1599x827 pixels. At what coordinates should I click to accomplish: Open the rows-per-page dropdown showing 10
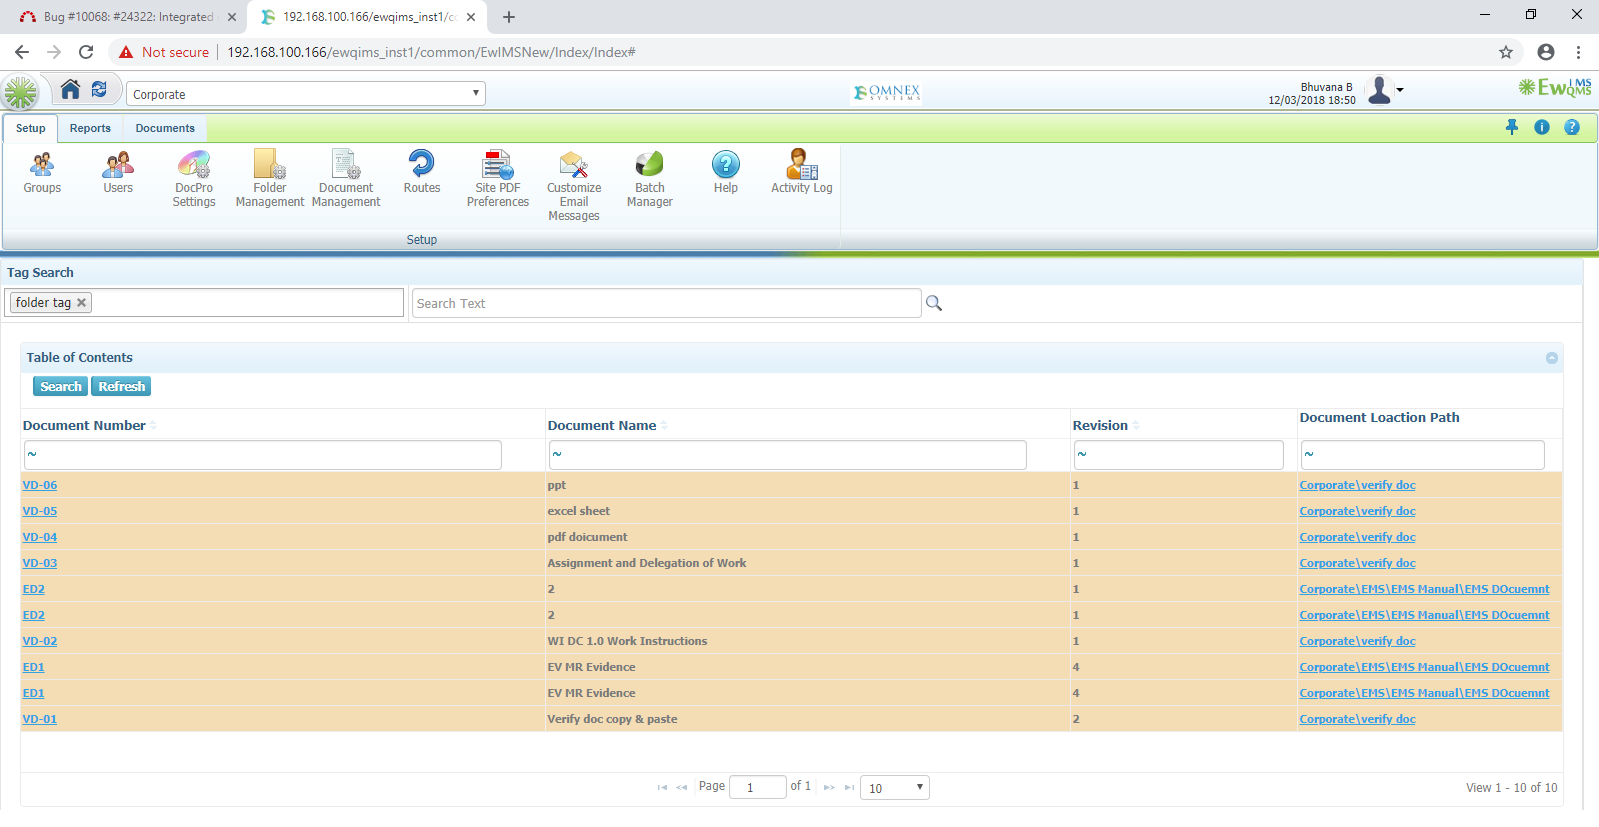pyautogui.click(x=895, y=788)
